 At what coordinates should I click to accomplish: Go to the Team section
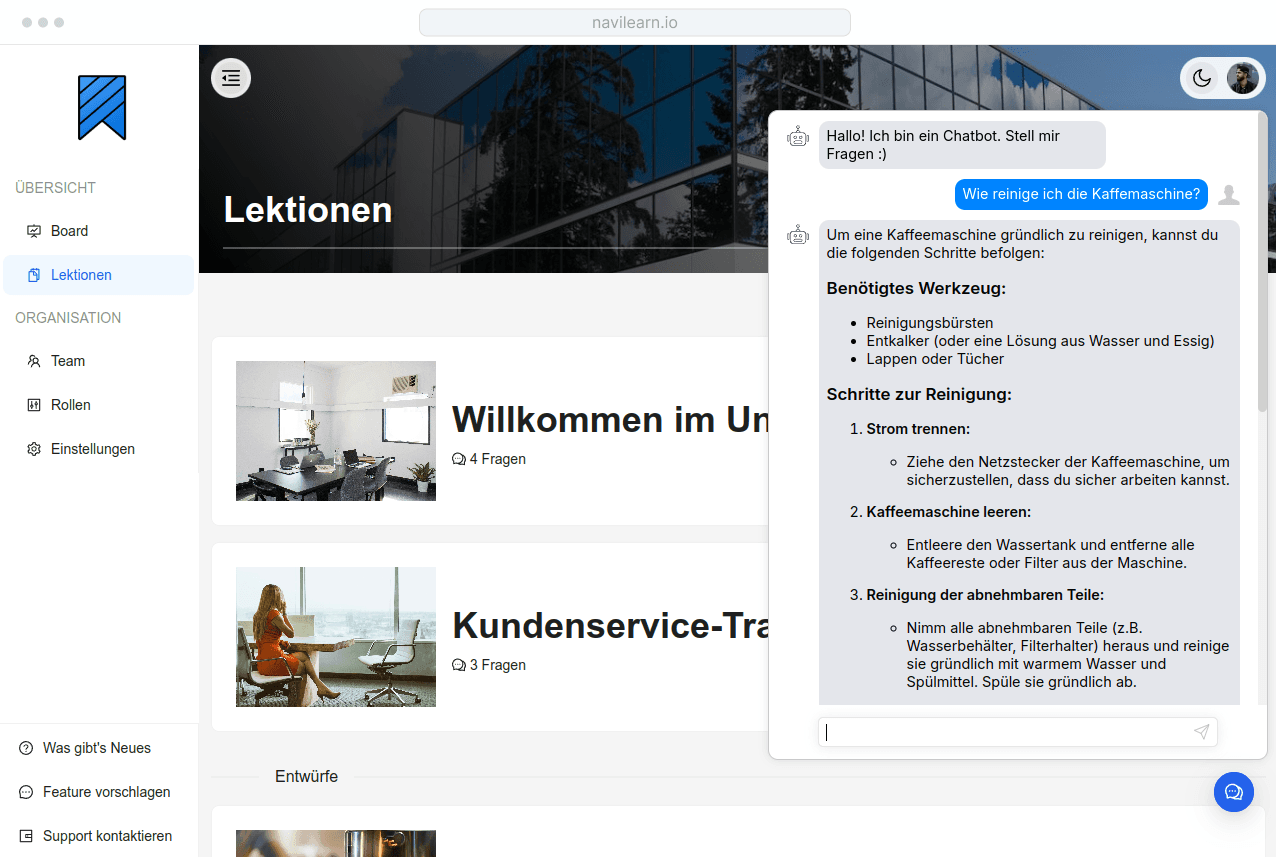pyautogui.click(x=68, y=361)
